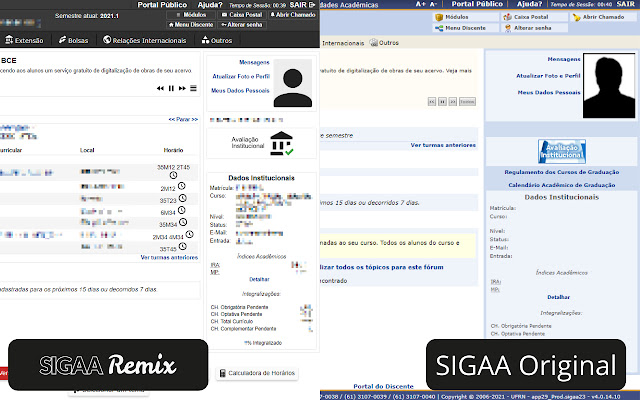
Task: Click Alterar senha icon in SIGAA Original
Action: (507, 28)
